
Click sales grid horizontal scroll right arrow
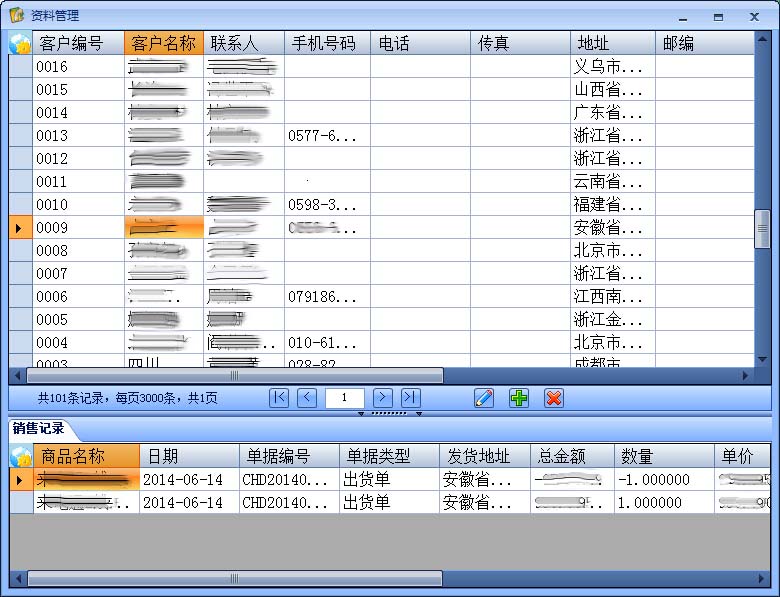pos(762,579)
